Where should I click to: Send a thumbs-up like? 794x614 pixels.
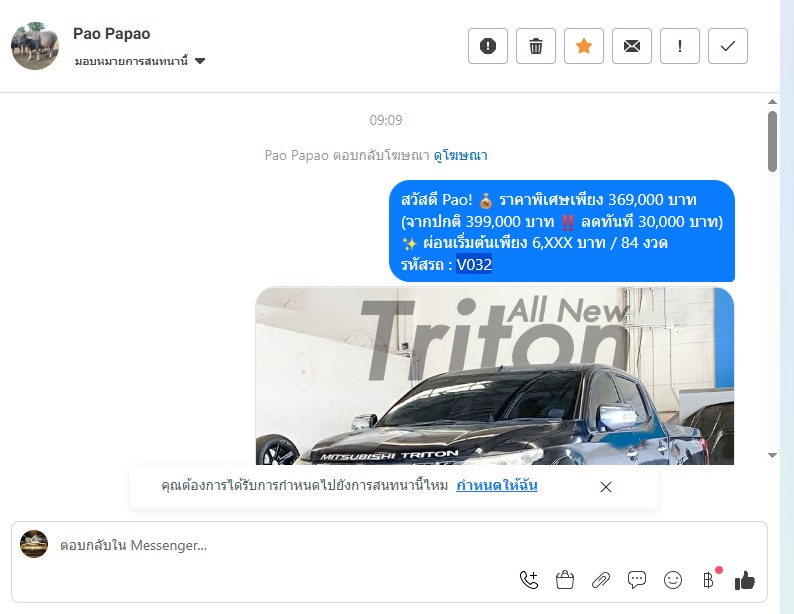745,580
